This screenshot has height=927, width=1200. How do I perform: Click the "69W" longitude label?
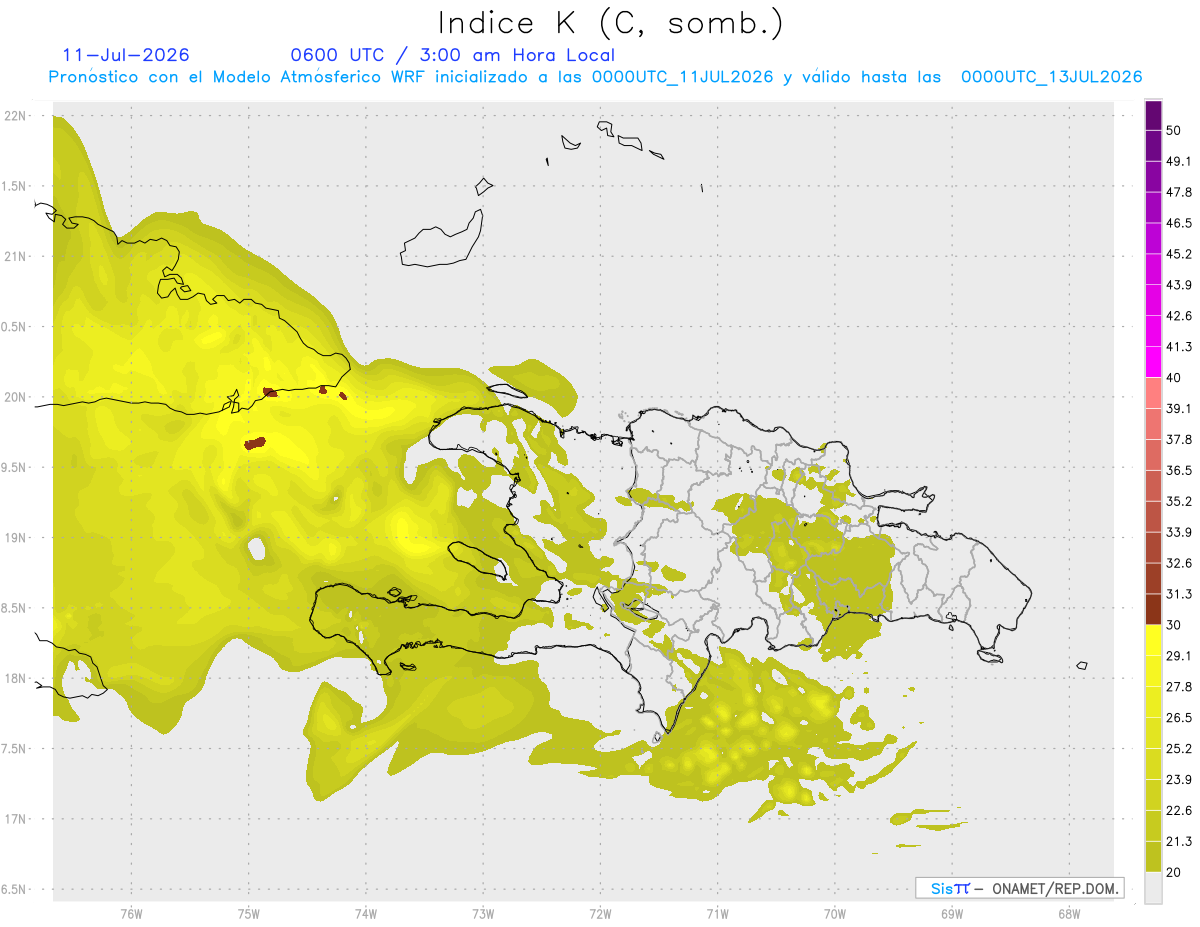(x=952, y=914)
